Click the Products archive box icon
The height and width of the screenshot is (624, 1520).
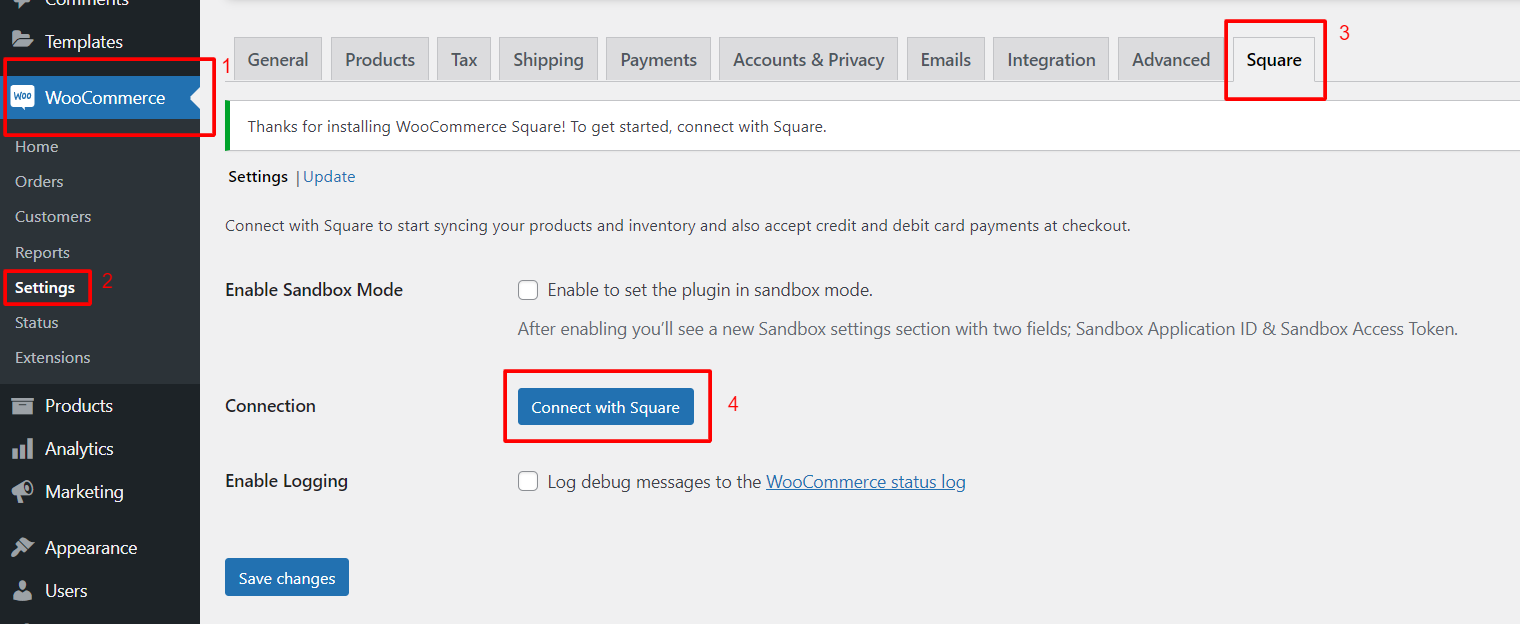pos(22,405)
